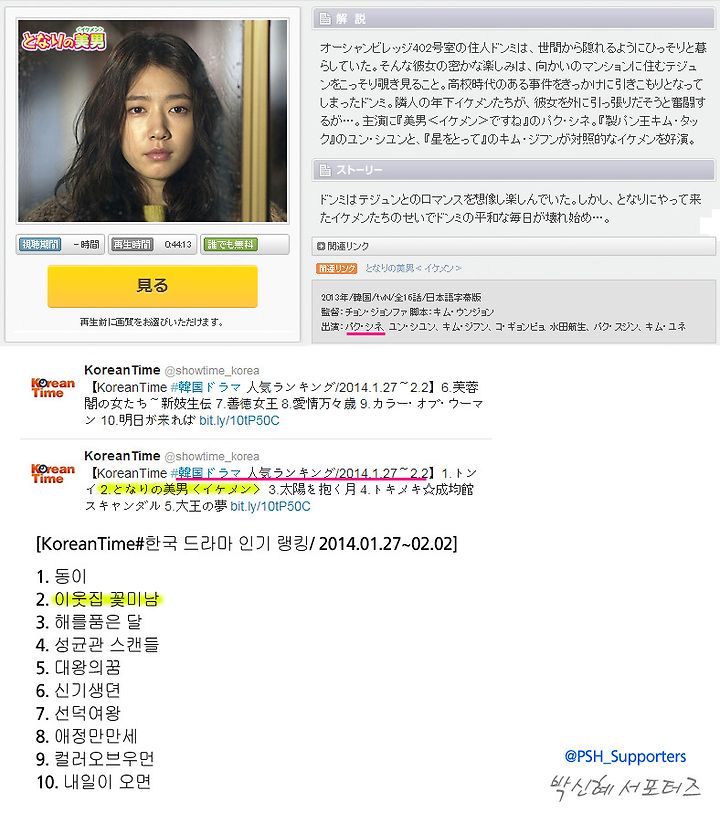Viewport: 720px width, 813px height.
Task: Open the drama thumbnail image
Action: tap(152, 121)
